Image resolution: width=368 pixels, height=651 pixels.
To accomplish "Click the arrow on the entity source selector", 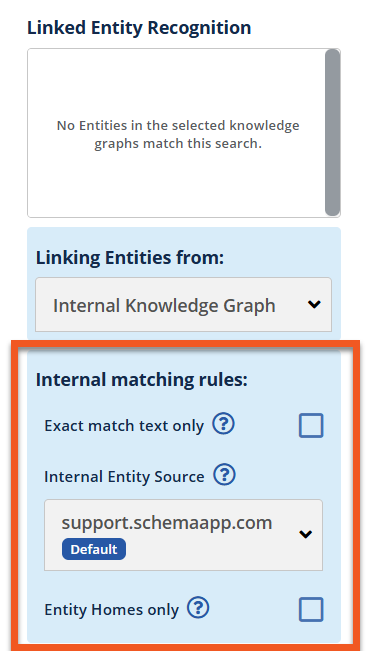I will pos(305,534).
